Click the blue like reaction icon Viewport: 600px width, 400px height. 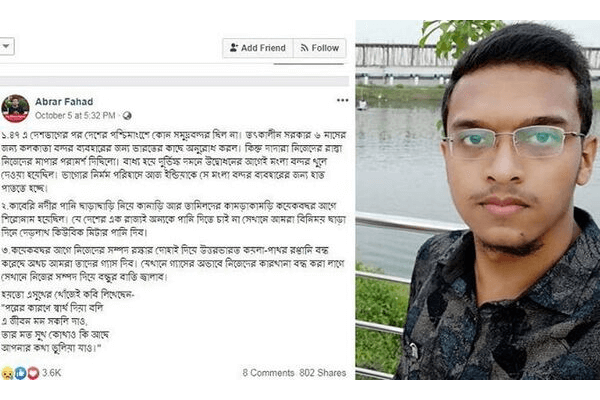(20, 373)
